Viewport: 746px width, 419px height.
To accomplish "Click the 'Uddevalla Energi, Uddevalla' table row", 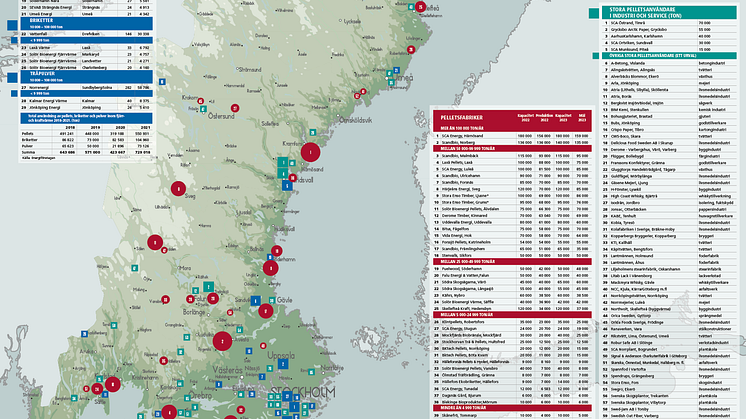I will [x=512, y=222].
